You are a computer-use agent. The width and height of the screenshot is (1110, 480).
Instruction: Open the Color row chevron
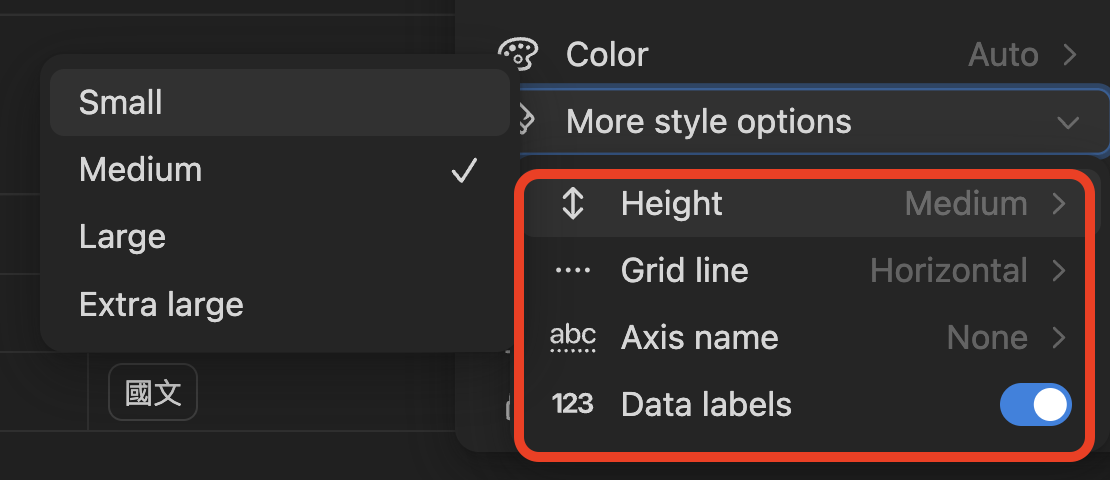coord(1069,54)
